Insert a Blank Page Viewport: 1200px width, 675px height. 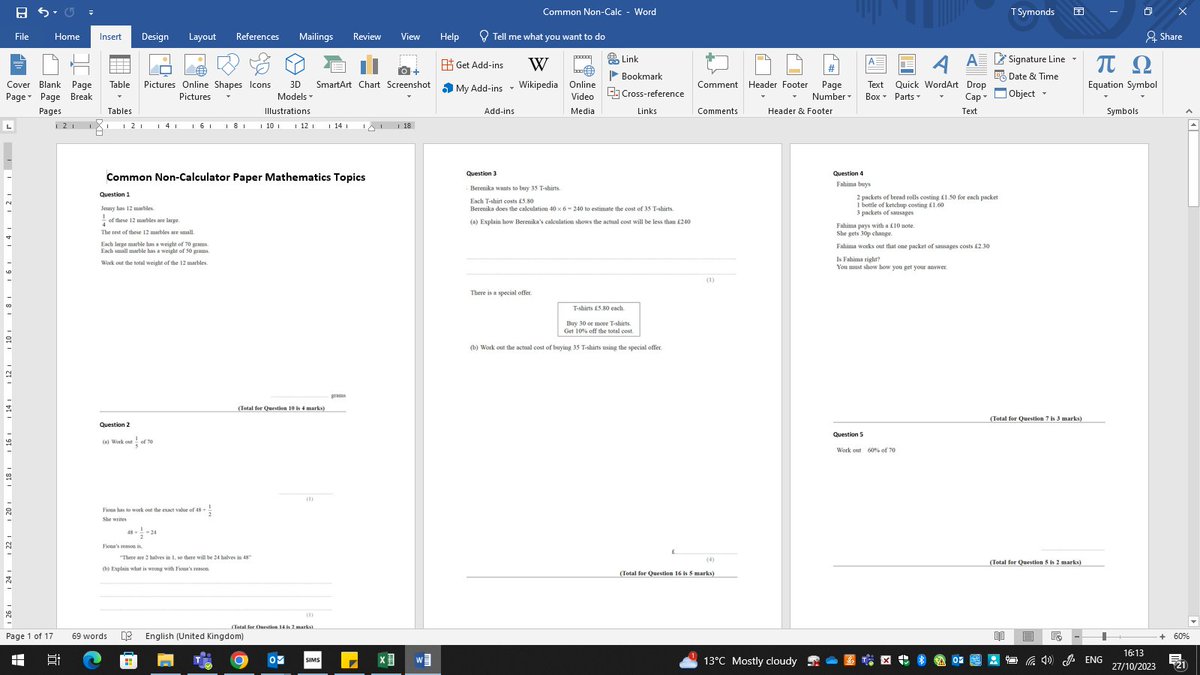[x=50, y=78]
